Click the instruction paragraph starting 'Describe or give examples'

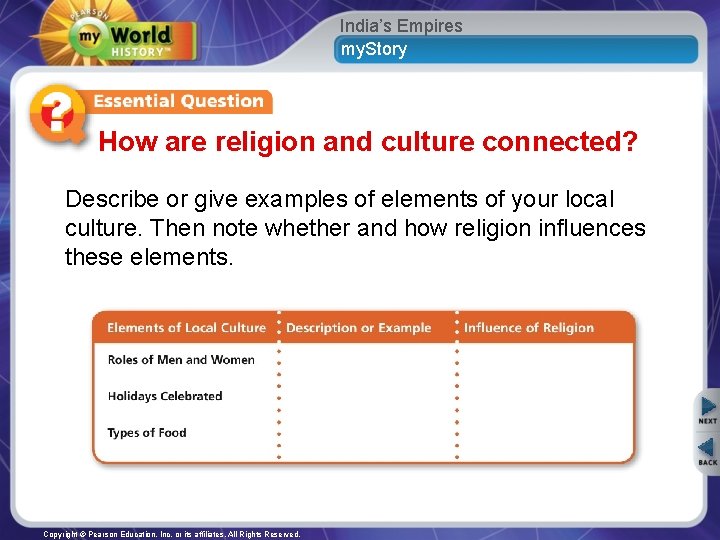355,228
